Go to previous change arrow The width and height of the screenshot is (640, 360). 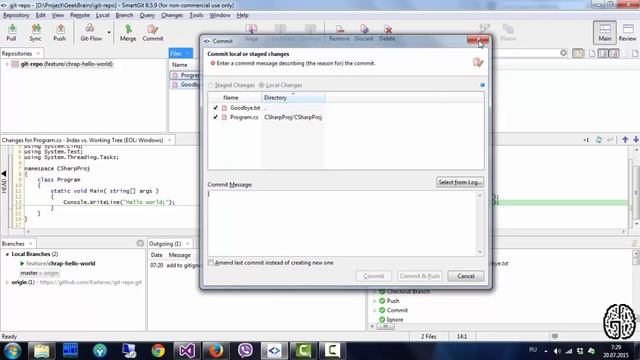625,140
